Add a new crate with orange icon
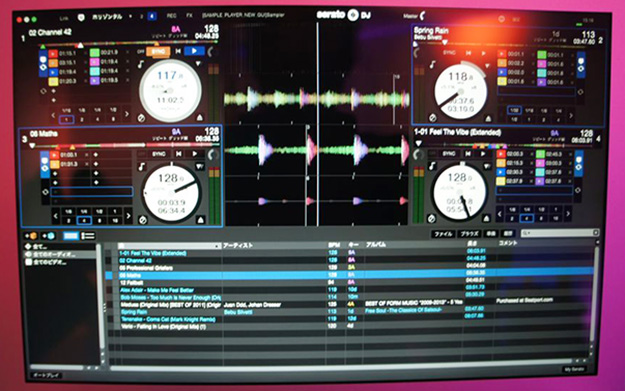The width and height of the screenshot is (625, 391). click(31, 236)
